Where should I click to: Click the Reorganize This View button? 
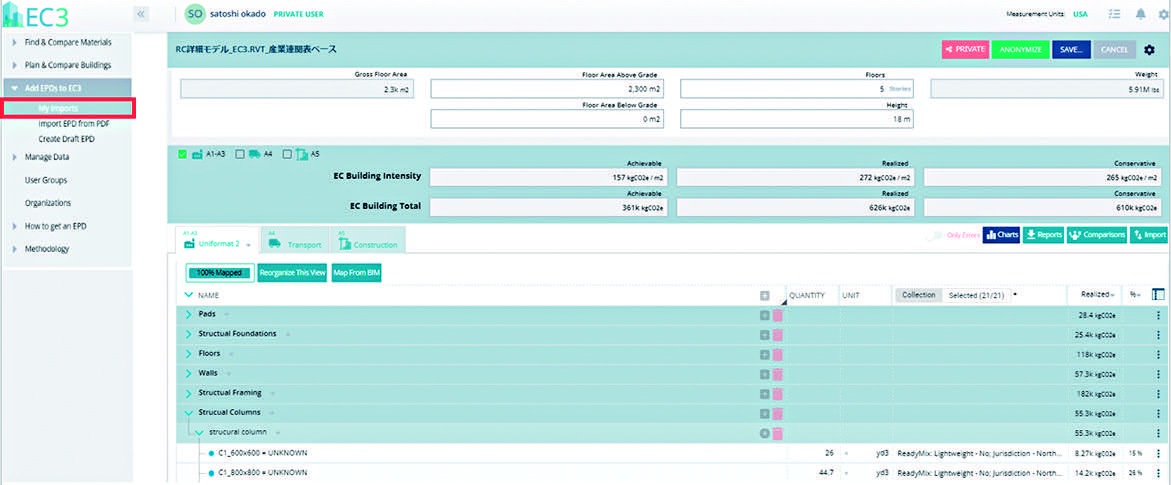click(x=292, y=274)
